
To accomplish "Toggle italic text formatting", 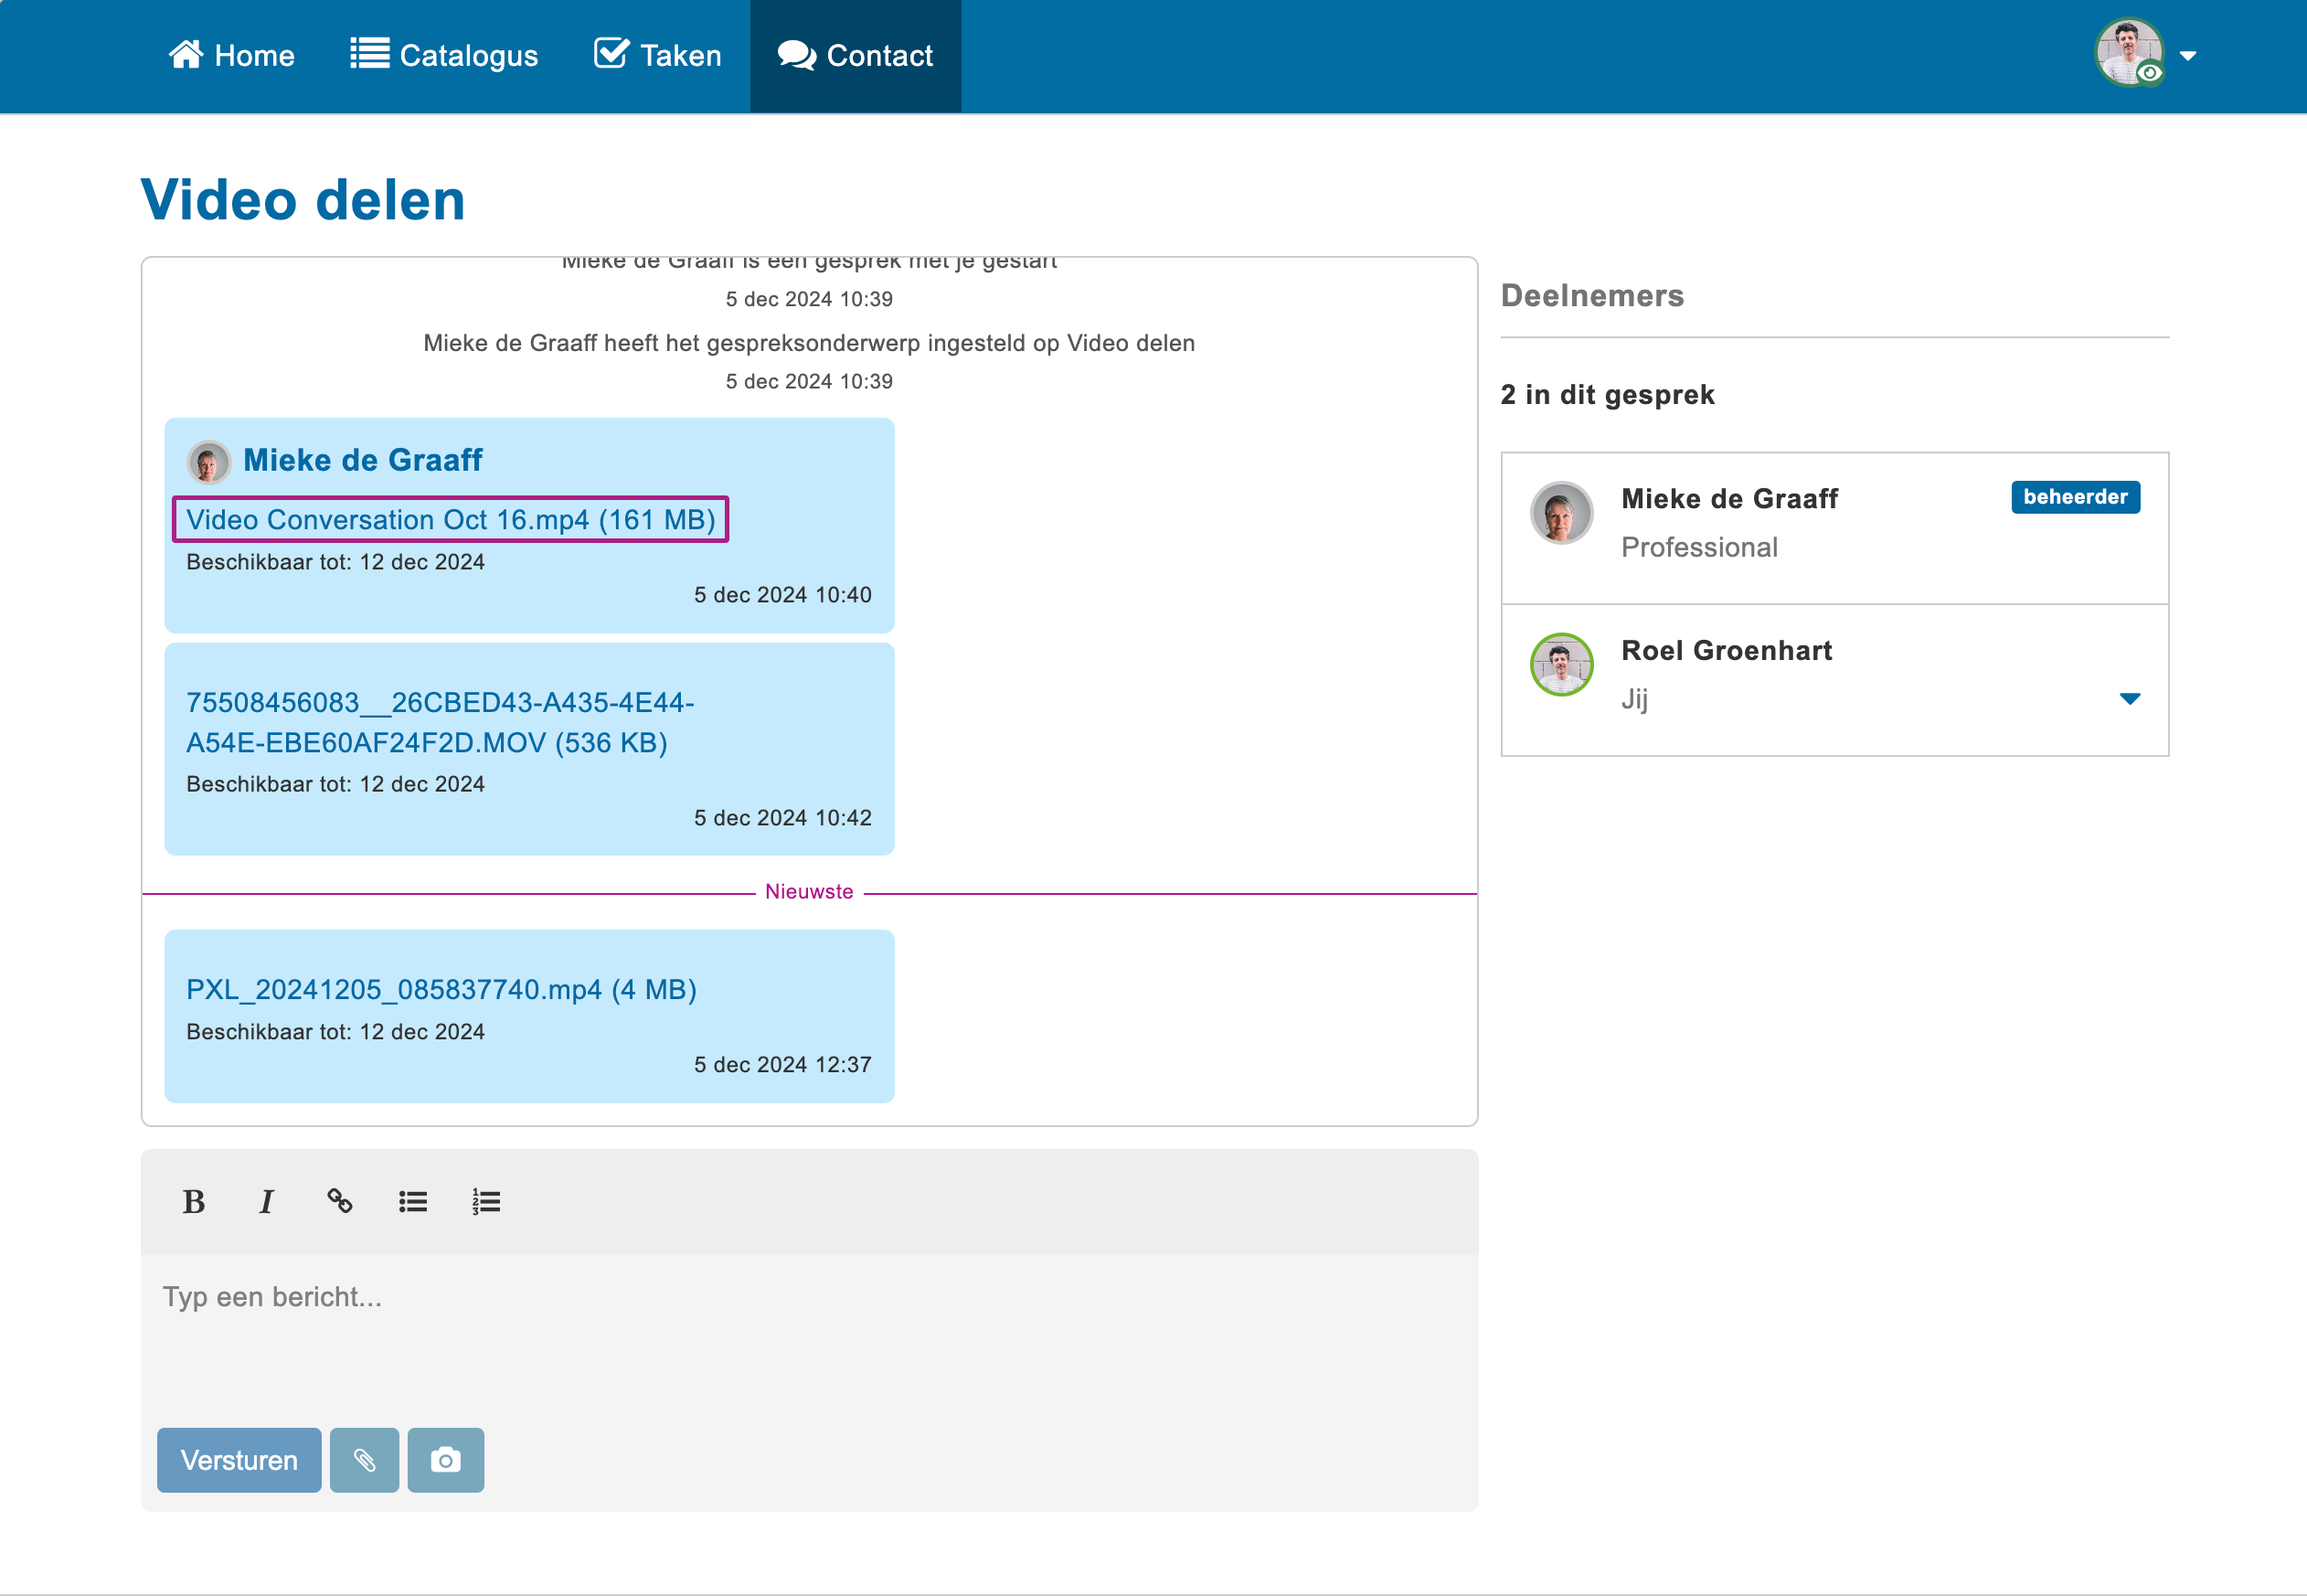I will pos(266,1201).
